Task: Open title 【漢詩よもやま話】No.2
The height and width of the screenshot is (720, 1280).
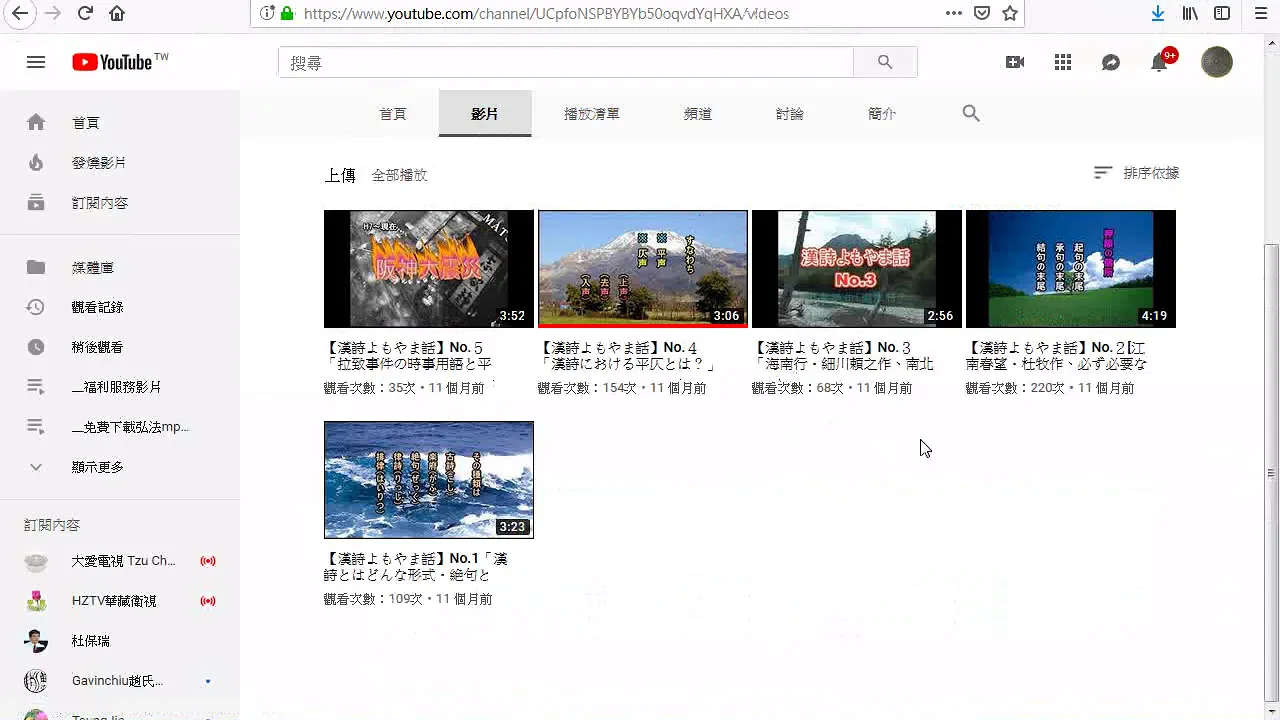Action: pyautogui.click(x=1057, y=356)
